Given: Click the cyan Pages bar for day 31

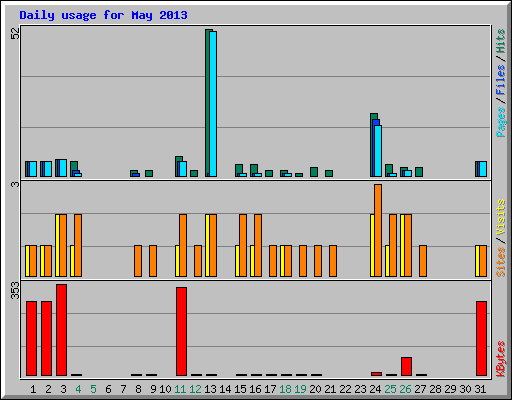Looking at the screenshot, I should pos(483,169).
